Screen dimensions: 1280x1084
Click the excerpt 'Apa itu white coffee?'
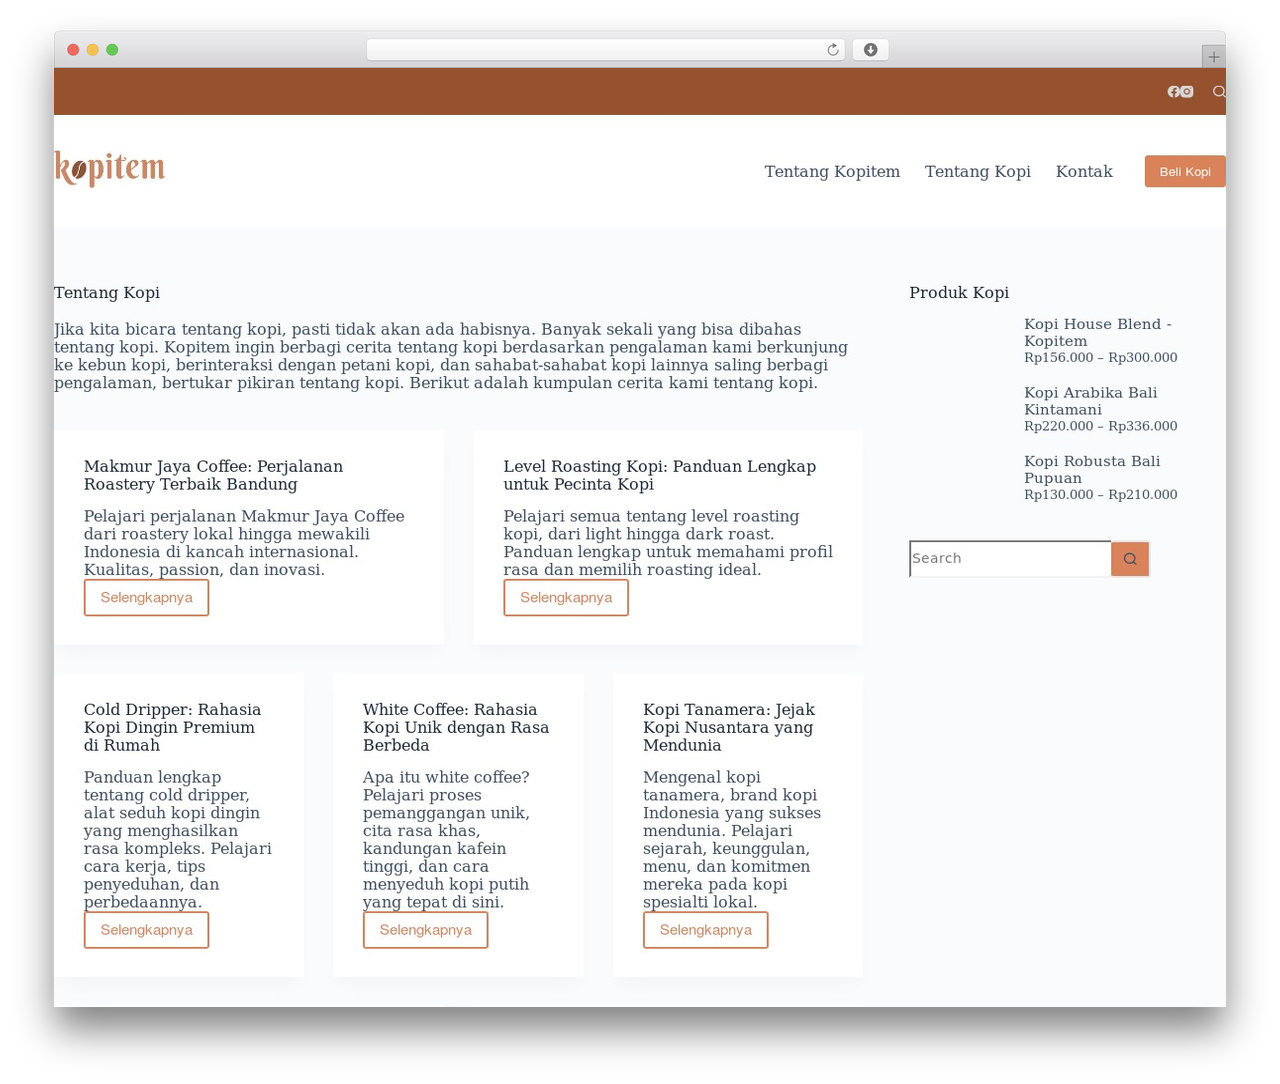coord(446,840)
